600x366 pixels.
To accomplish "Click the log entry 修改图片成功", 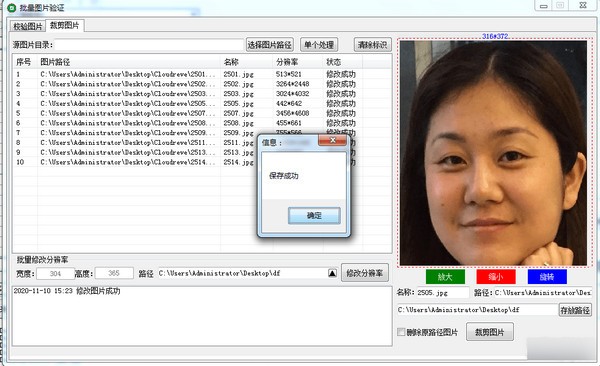I will [x=67, y=291].
